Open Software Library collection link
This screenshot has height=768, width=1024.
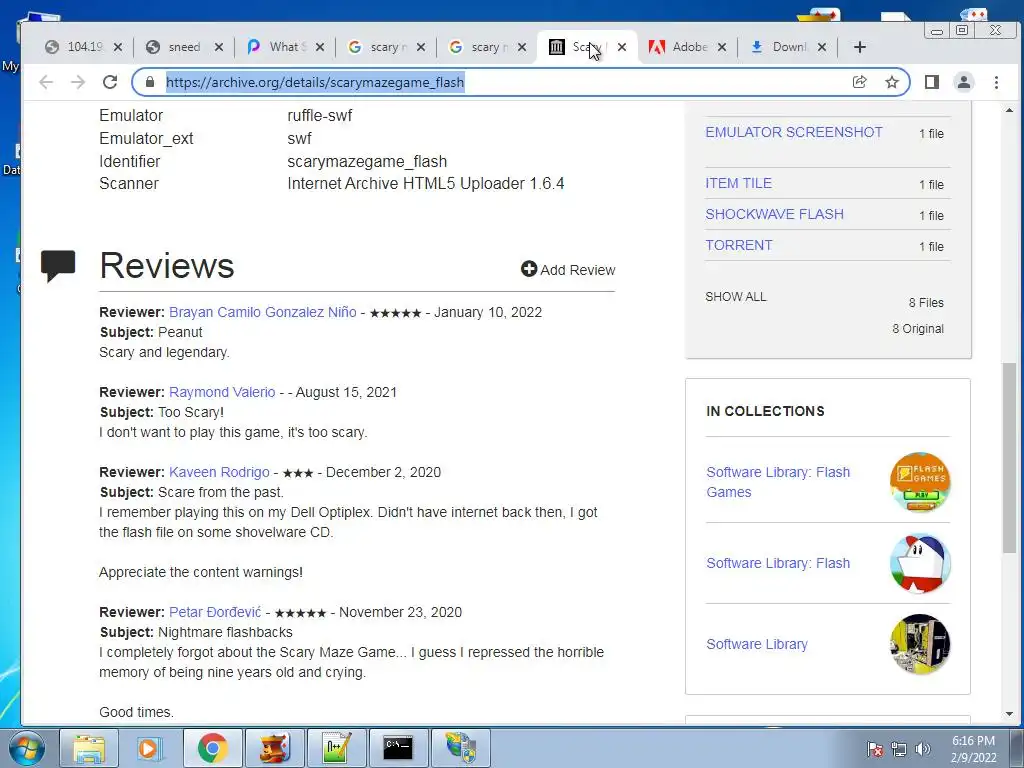coord(757,644)
